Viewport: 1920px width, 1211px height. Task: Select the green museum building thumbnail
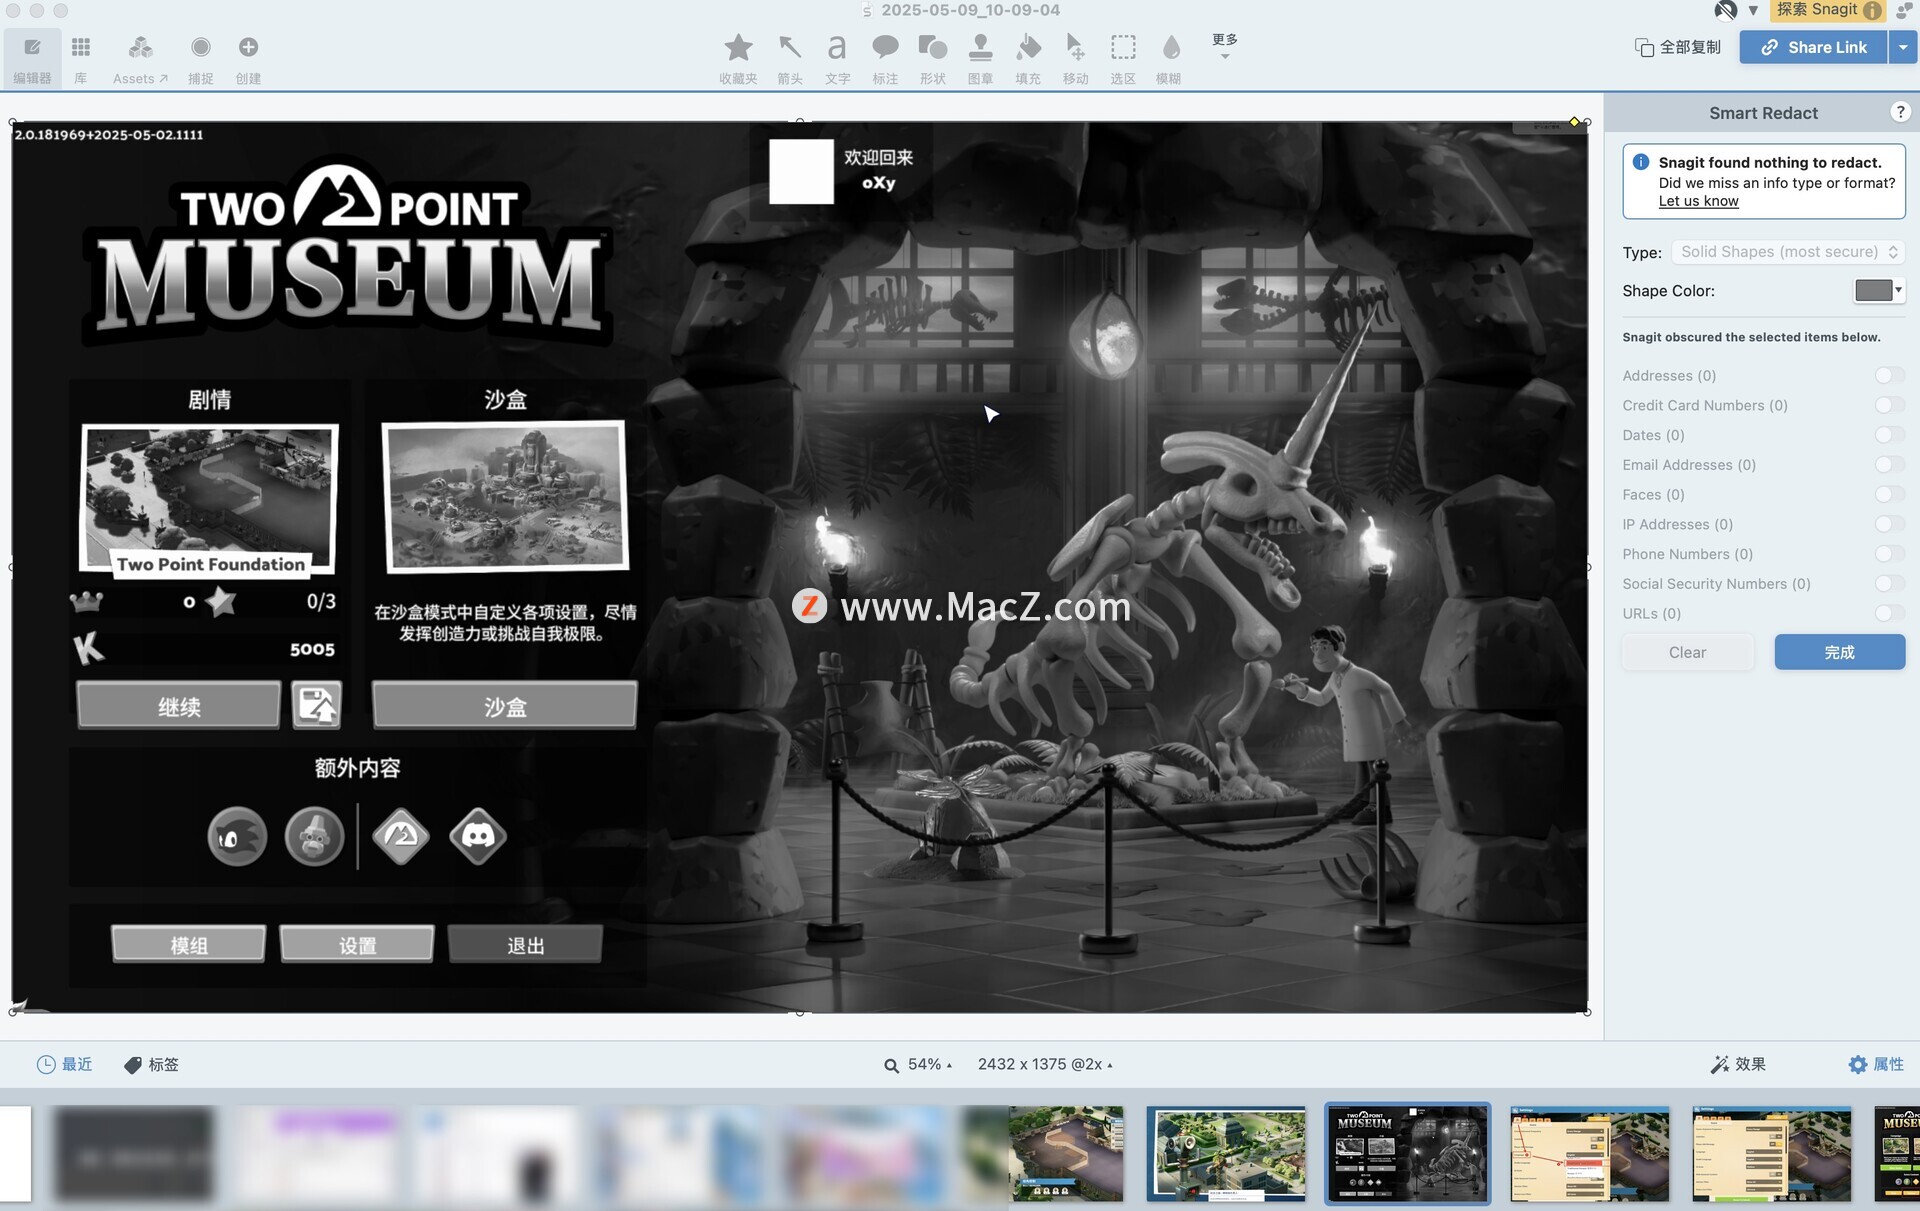click(1226, 1153)
